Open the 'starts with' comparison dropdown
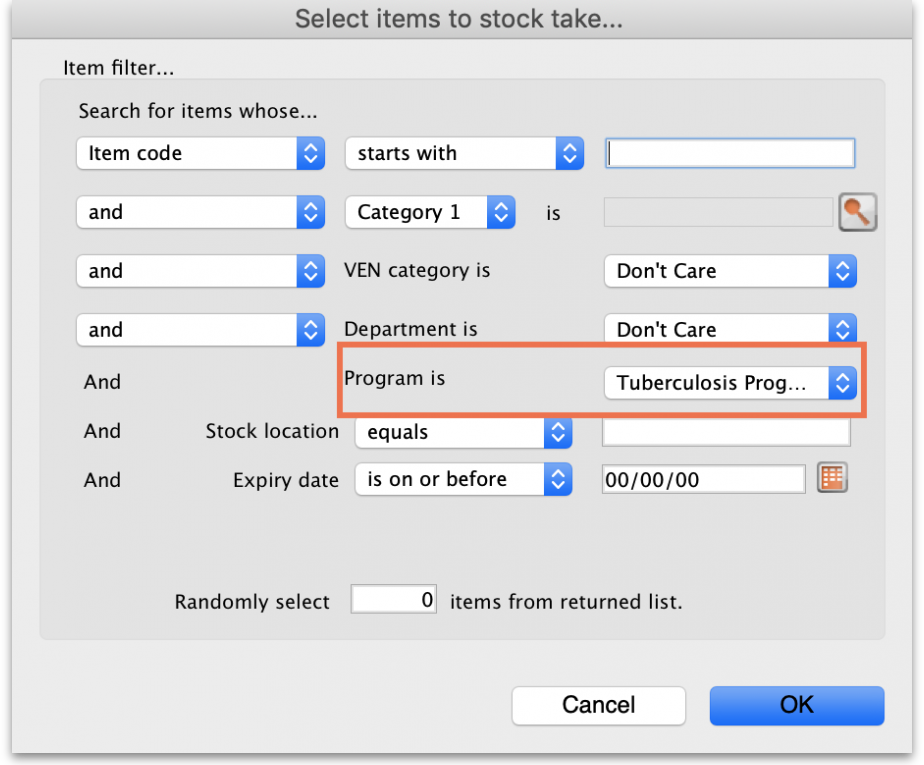The height and width of the screenshot is (765, 924). 464,153
